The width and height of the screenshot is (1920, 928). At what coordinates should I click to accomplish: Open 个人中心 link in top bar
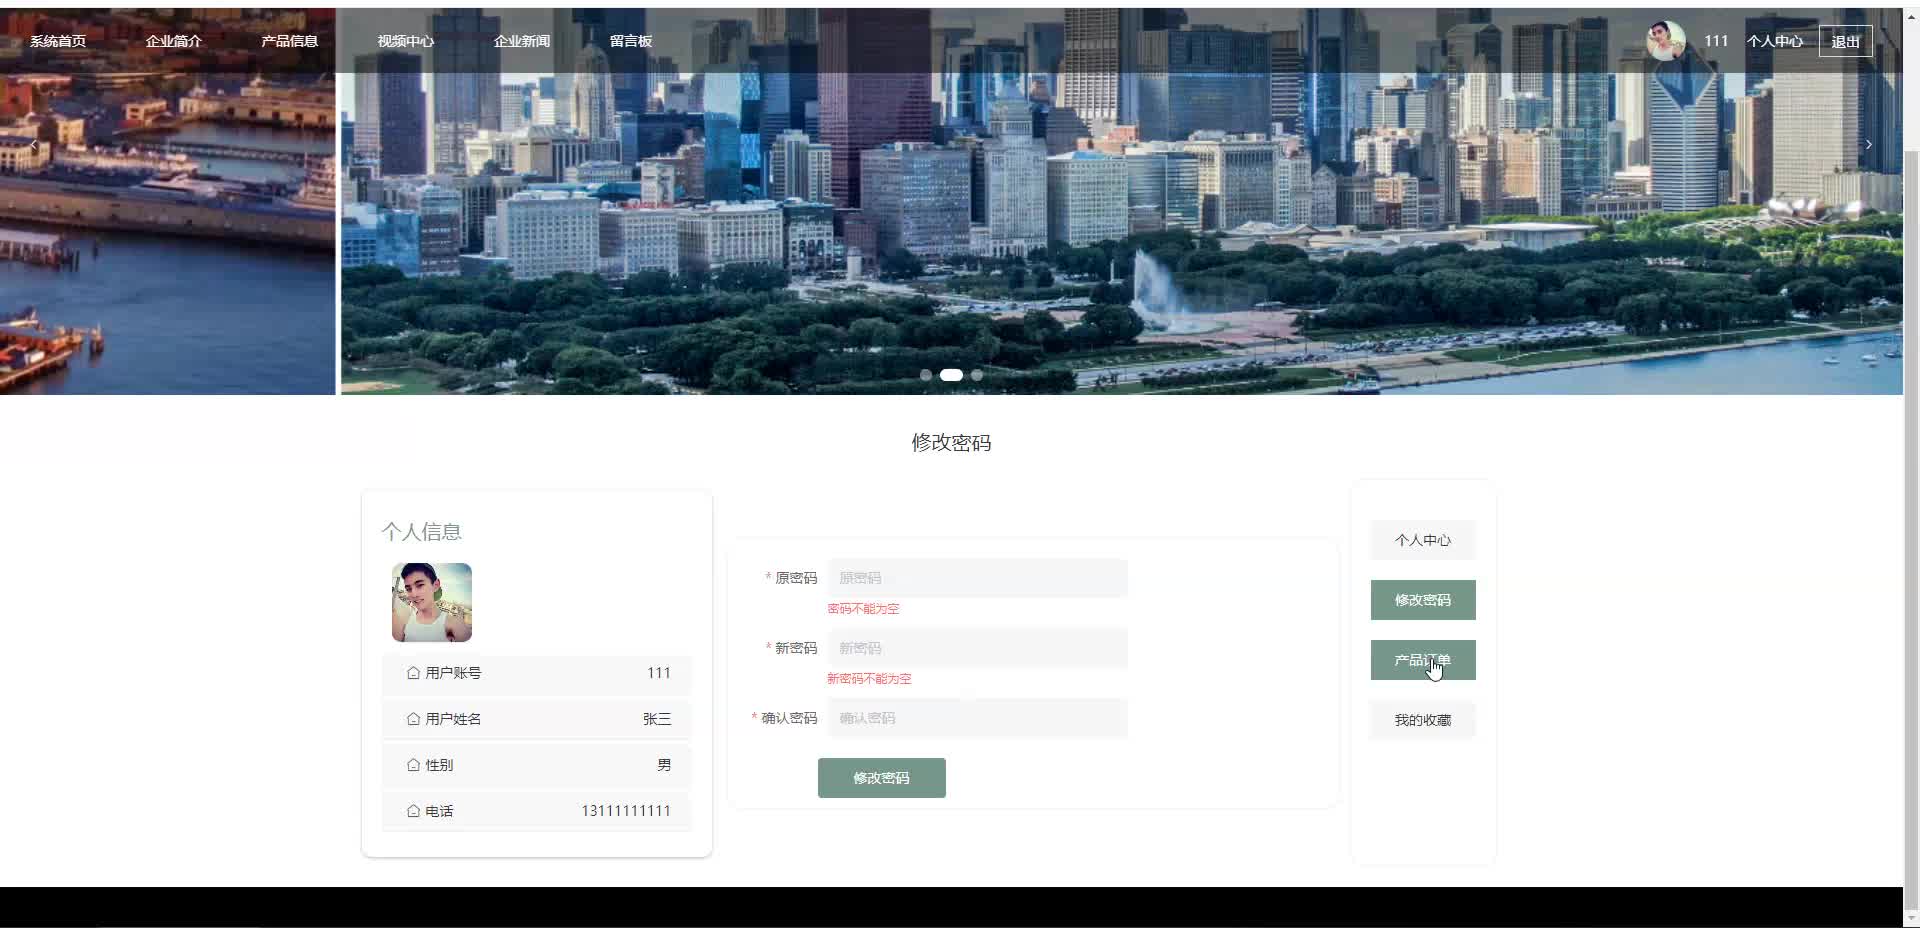tap(1775, 41)
